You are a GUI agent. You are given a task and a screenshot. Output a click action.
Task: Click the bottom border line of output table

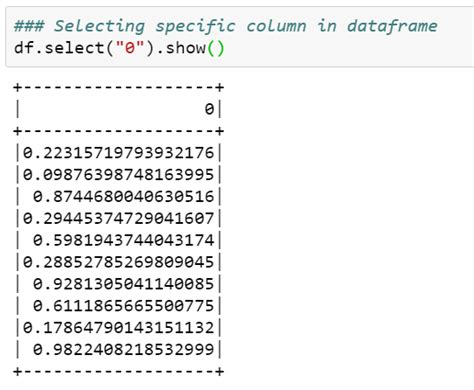[x=118, y=371]
